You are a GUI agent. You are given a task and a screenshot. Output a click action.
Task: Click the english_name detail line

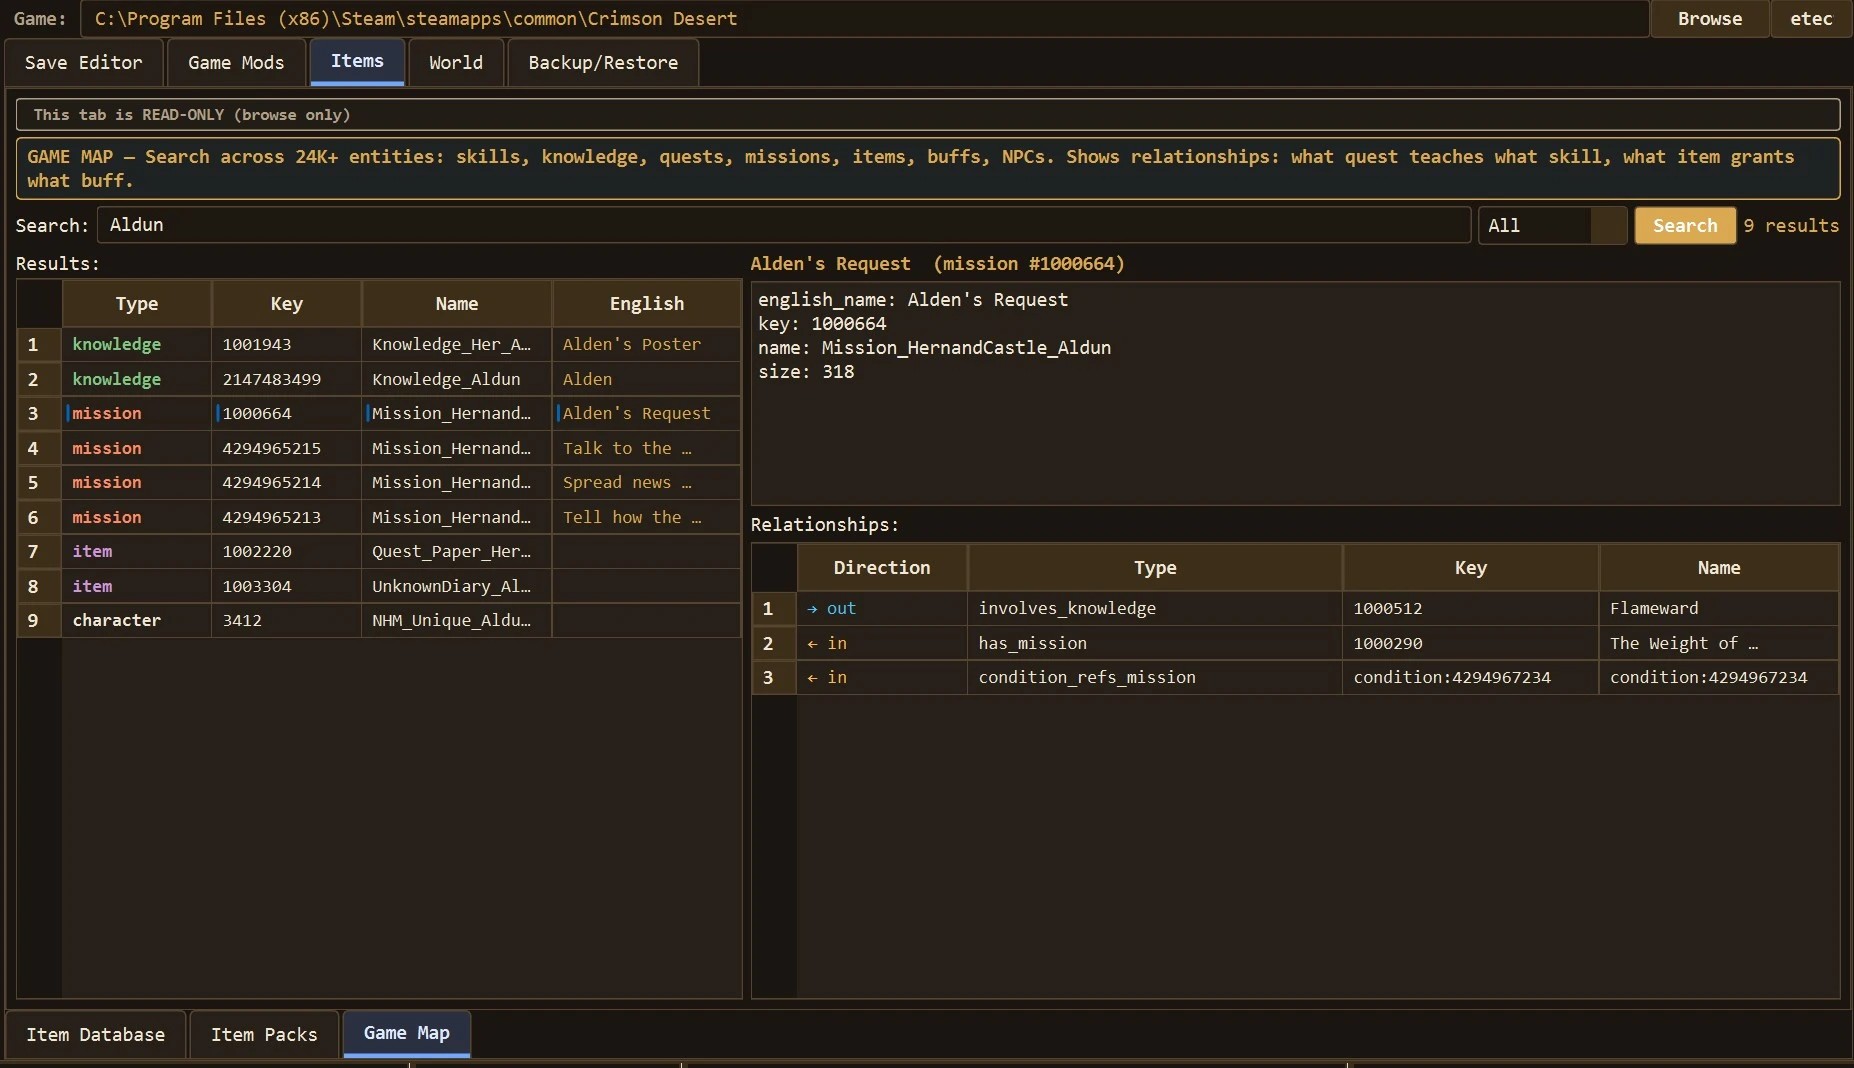point(913,300)
